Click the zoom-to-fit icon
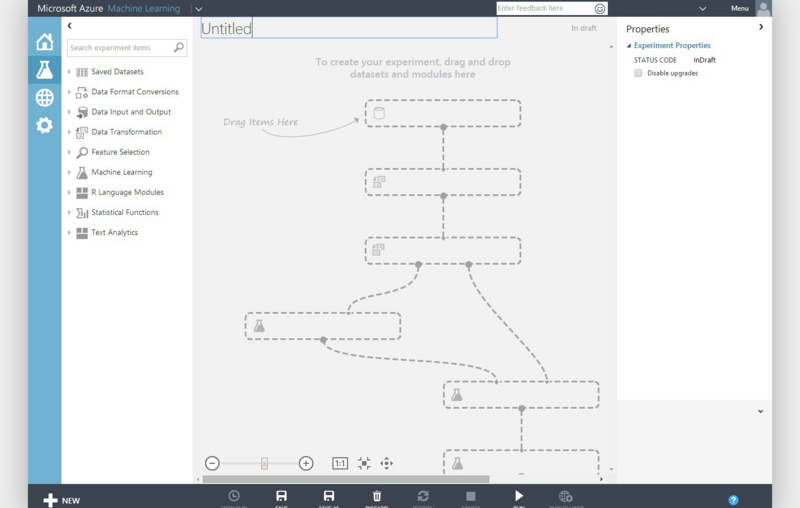The height and width of the screenshot is (508, 800). [x=364, y=463]
